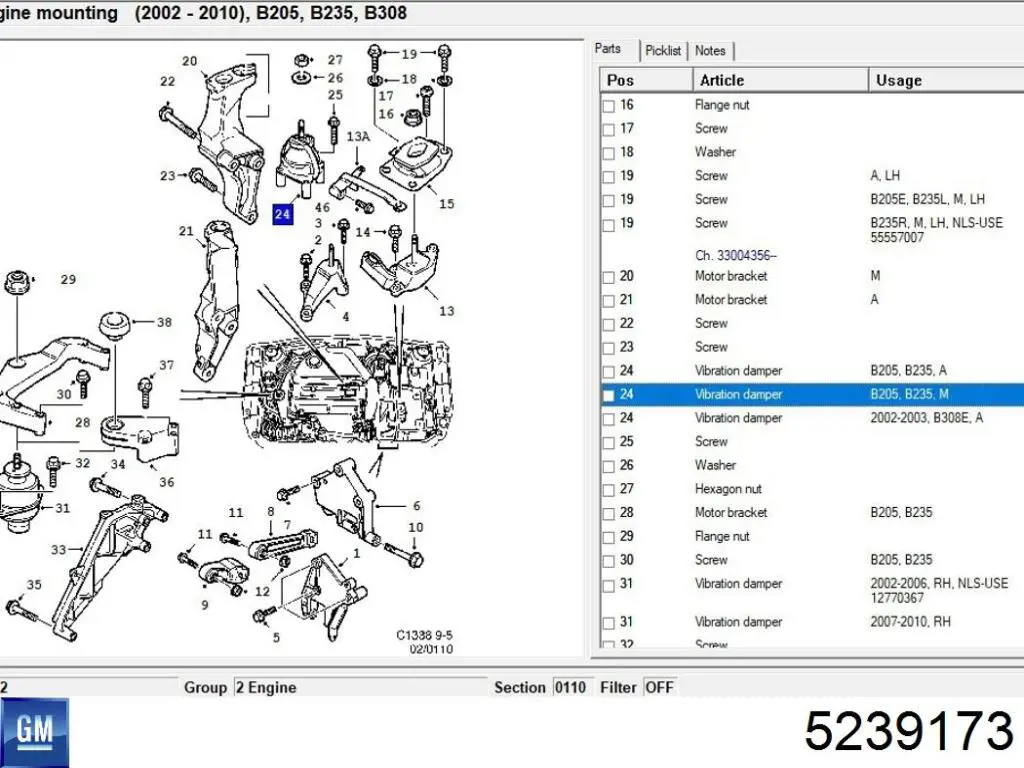This screenshot has width=1024, height=768.
Task: Click bracket part 6 in diagram
Action: pos(345,502)
